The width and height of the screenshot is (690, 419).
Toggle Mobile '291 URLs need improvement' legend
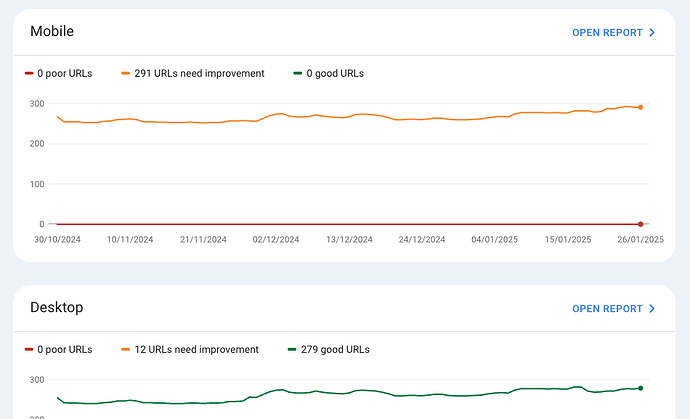tap(193, 74)
